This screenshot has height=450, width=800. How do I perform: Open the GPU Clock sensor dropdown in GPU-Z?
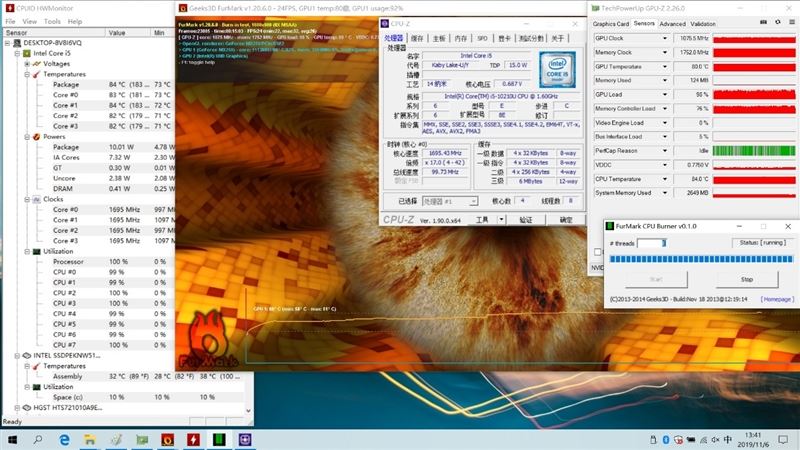tap(664, 38)
